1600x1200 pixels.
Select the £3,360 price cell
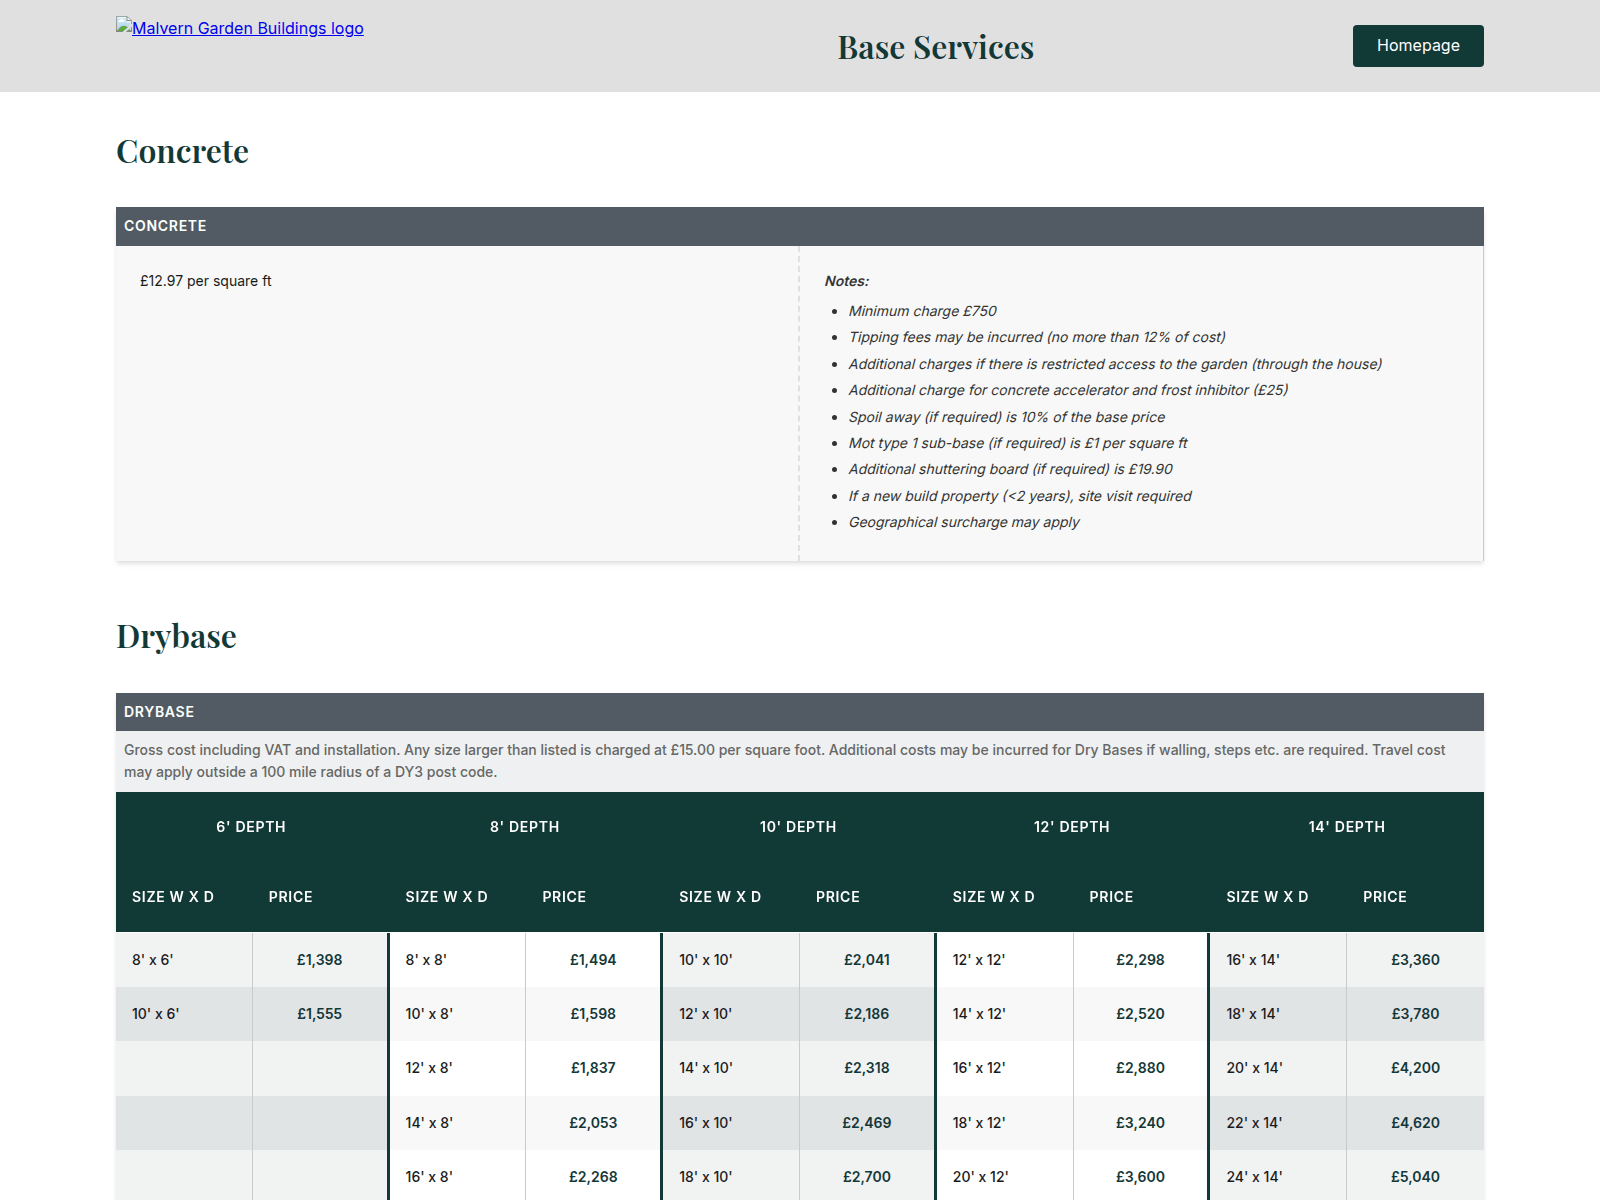(1415, 960)
